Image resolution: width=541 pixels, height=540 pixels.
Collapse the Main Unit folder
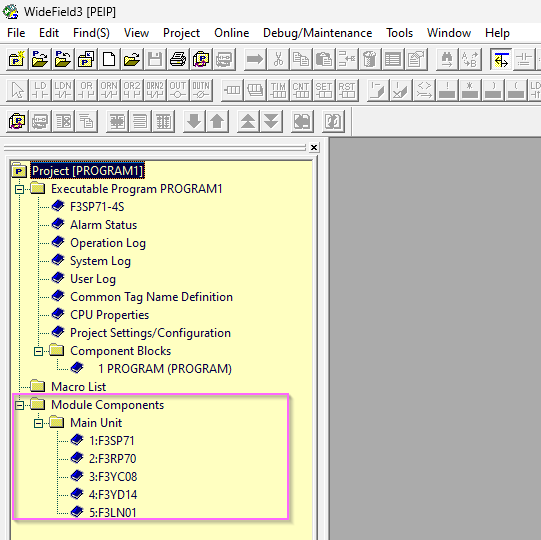[x=39, y=423]
